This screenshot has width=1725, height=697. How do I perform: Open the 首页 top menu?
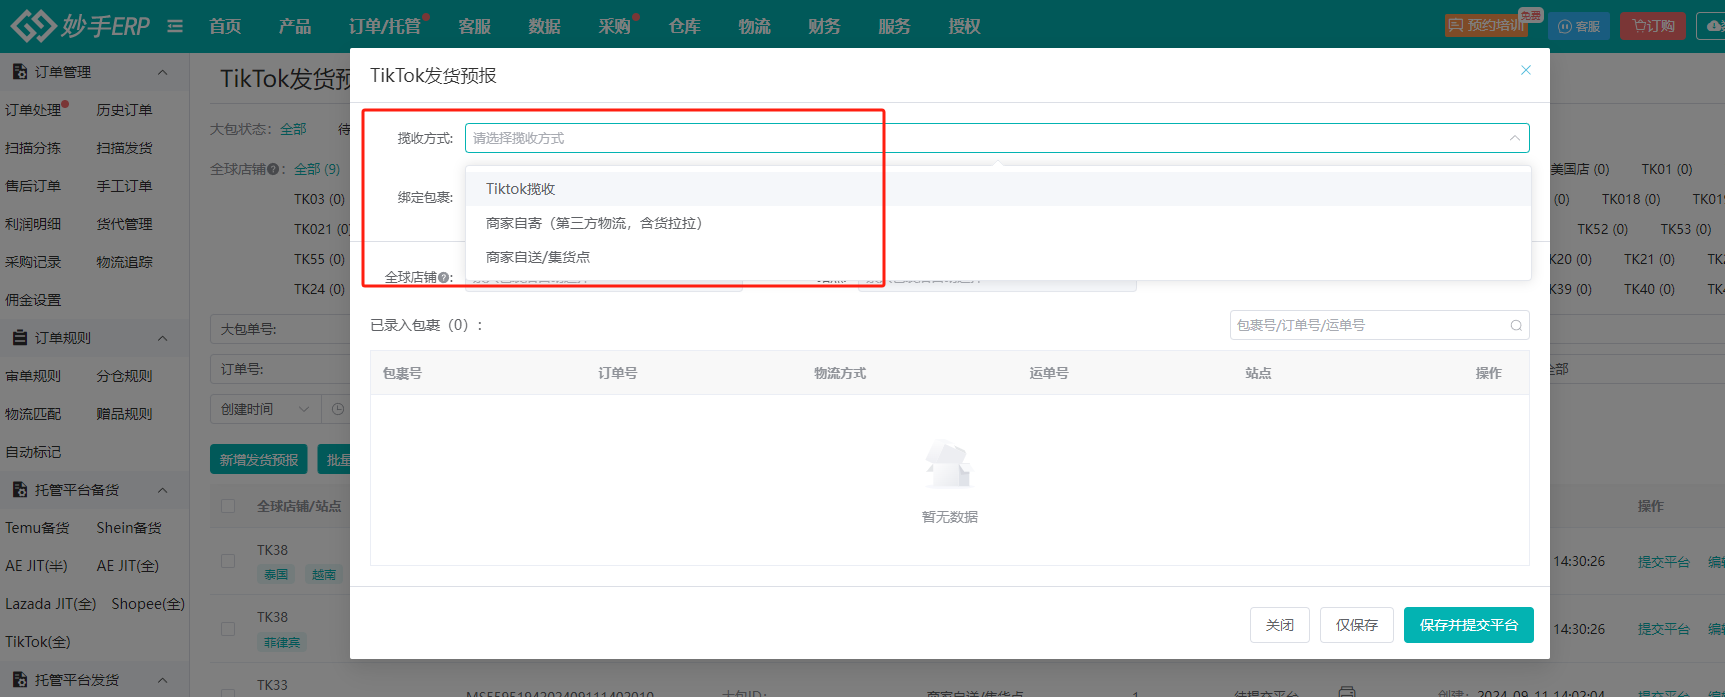[x=225, y=26]
